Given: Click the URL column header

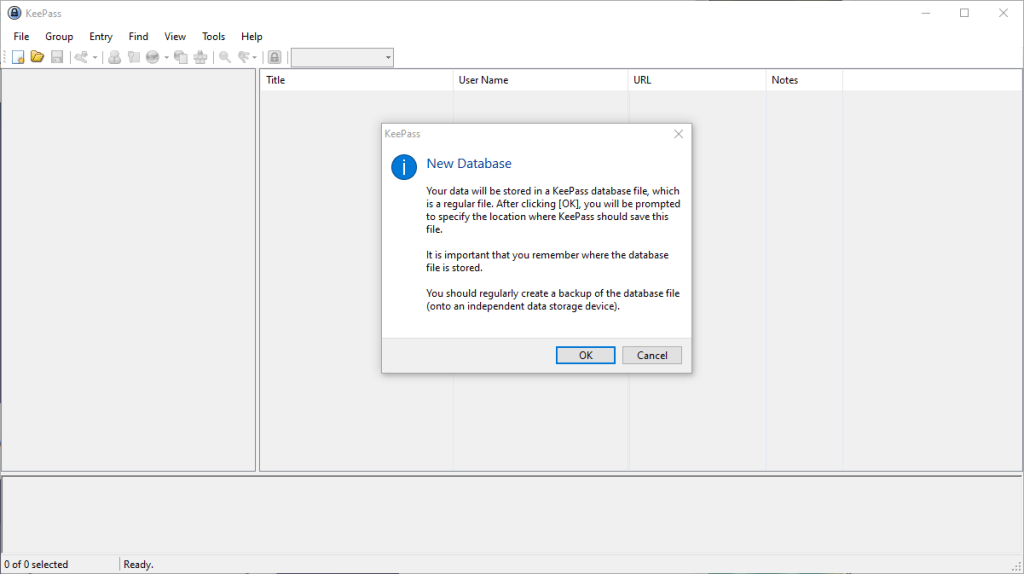Looking at the screenshot, I should 697,80.
